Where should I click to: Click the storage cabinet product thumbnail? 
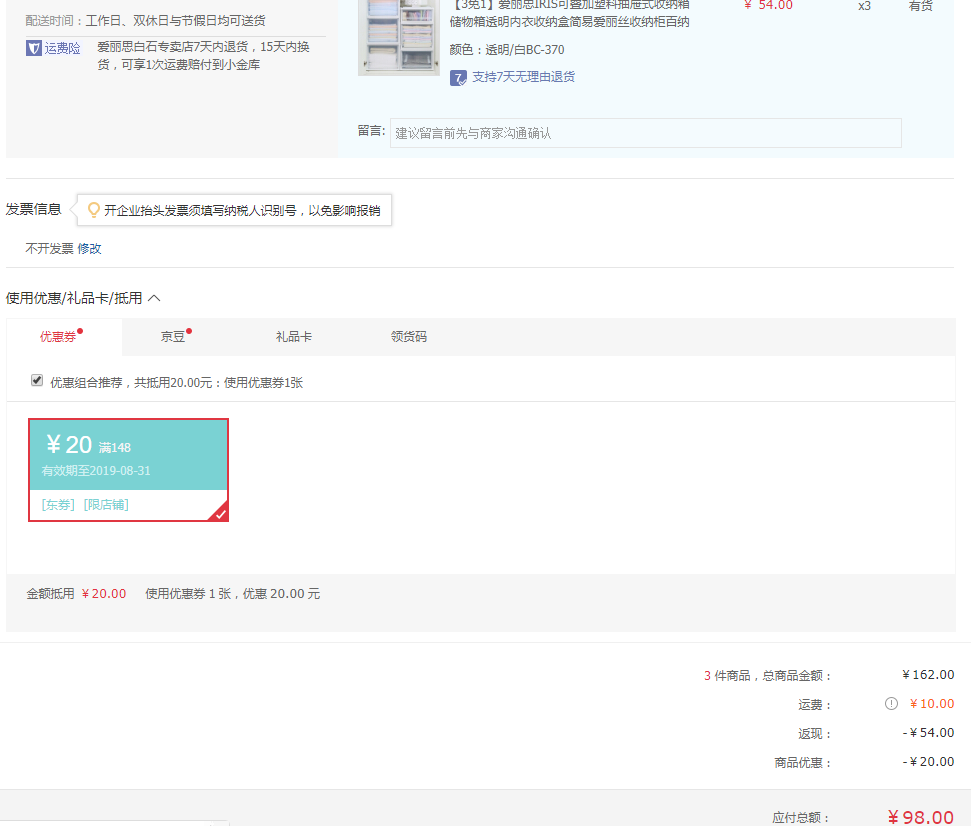tap(399, 37)
